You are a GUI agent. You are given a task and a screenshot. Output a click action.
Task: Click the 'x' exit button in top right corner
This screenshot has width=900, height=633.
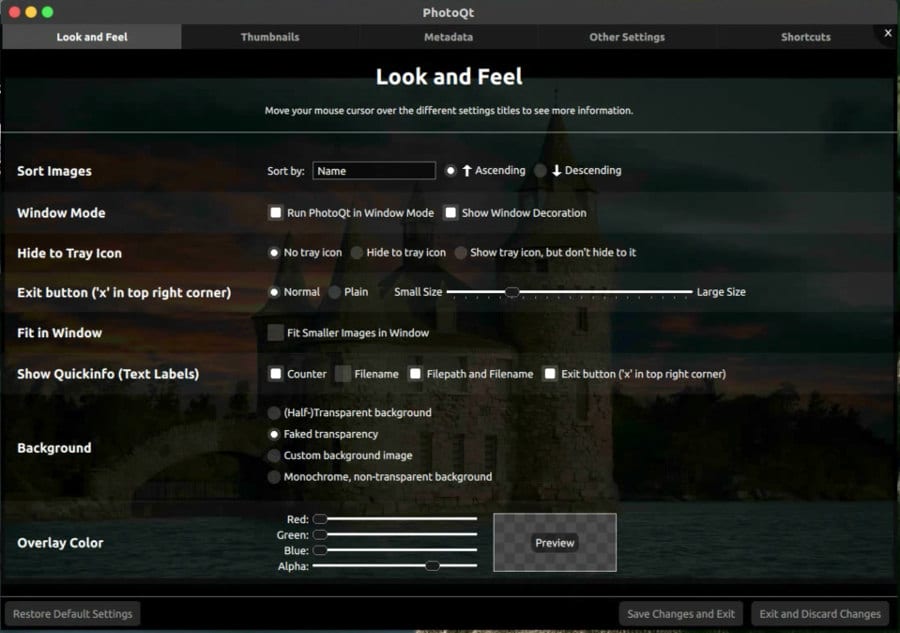pyautogui.click(x=887, y=33)
